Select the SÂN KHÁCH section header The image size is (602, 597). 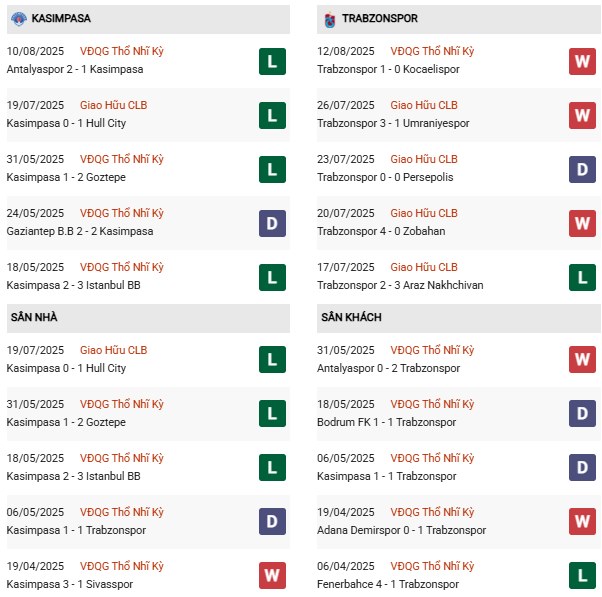coord(350,318)
